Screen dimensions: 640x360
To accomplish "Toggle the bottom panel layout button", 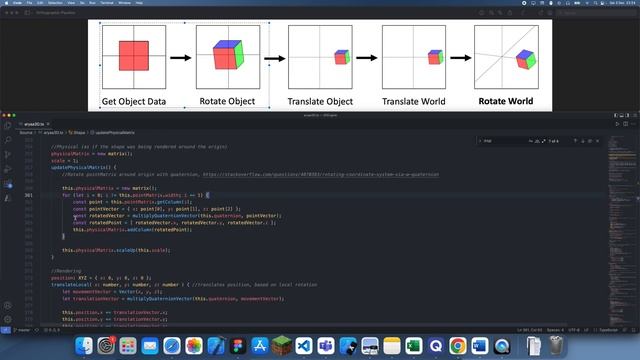I will [x=622, y=116].
